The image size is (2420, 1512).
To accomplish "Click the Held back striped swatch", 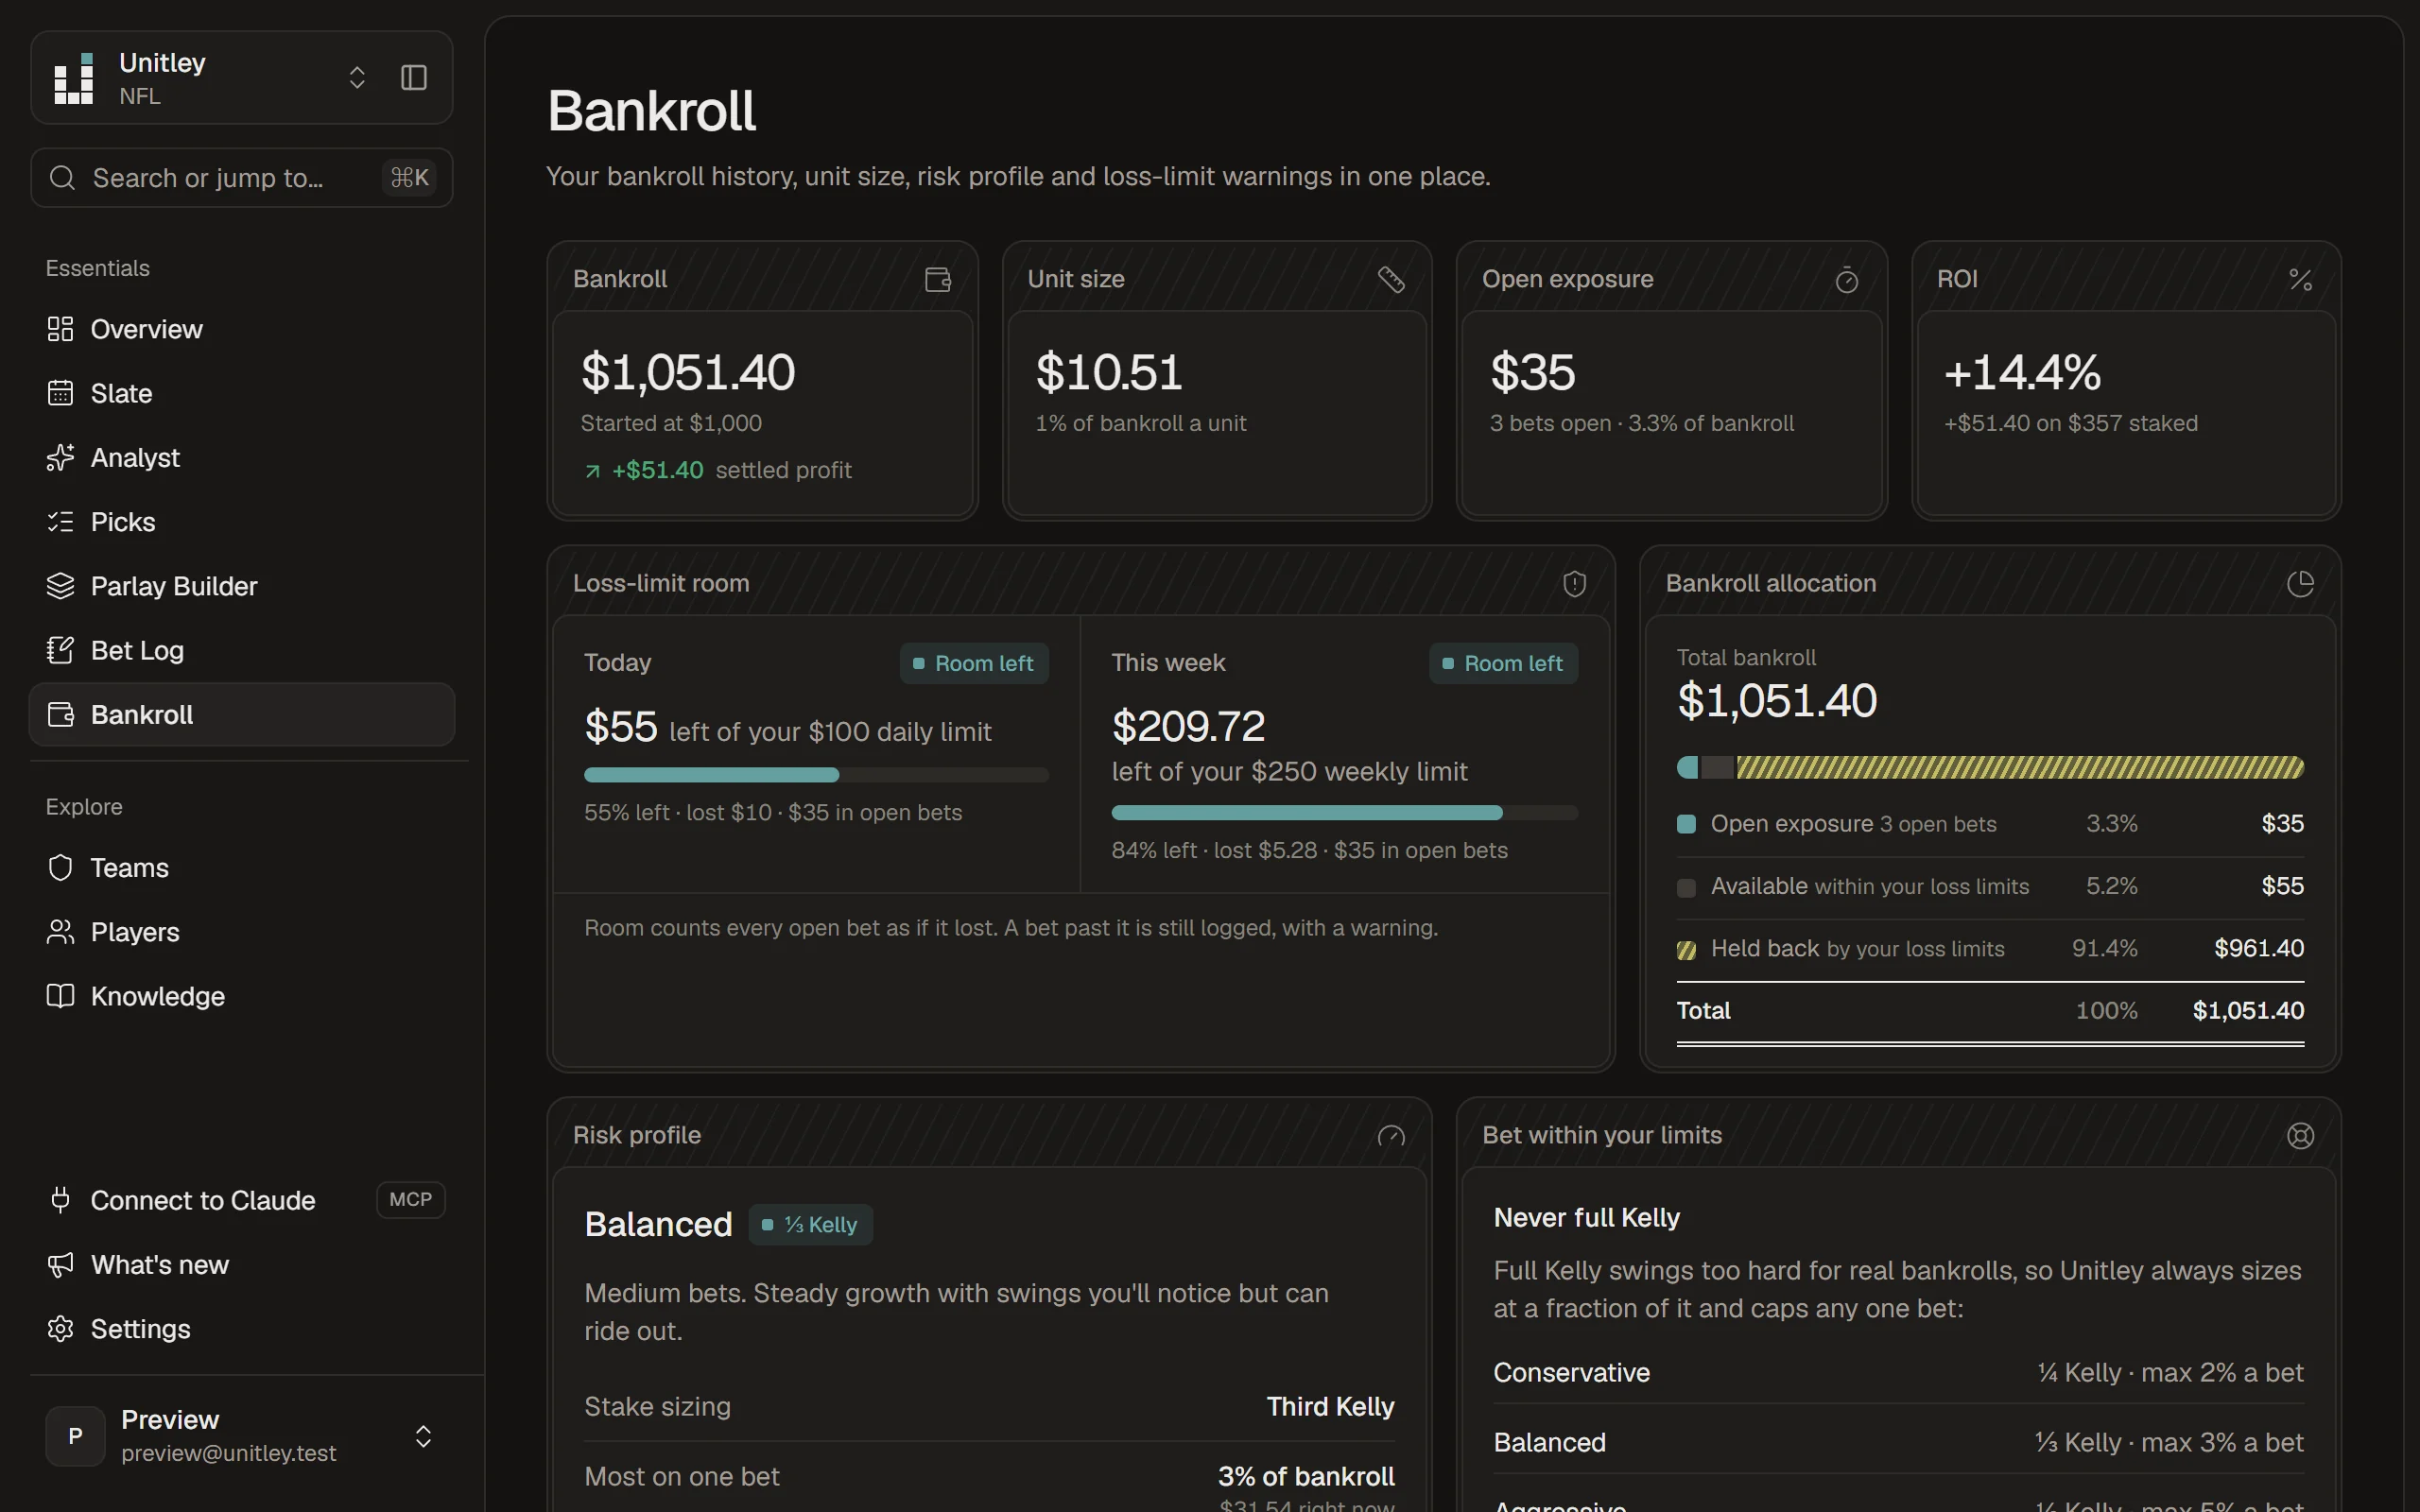I will point(1686,950).
